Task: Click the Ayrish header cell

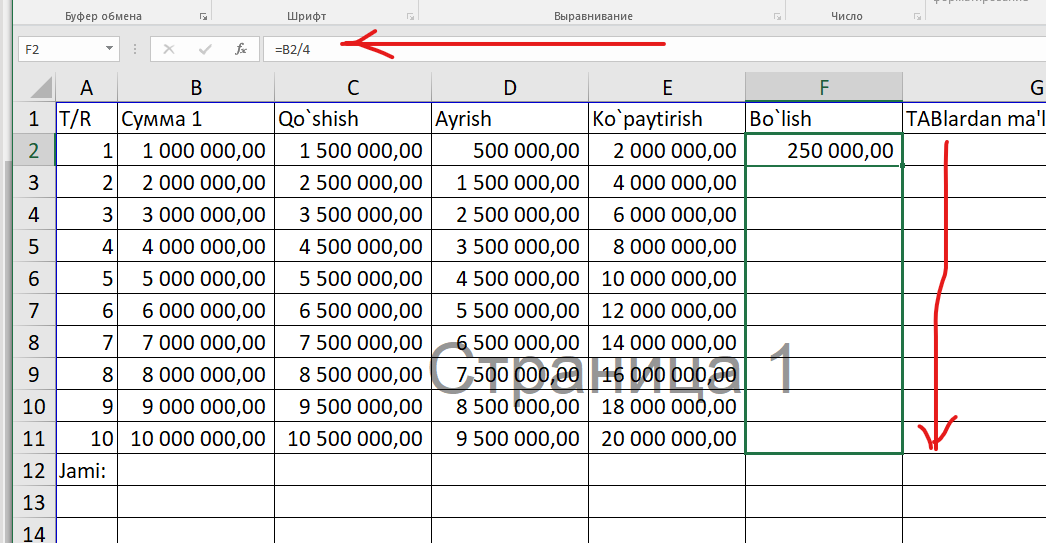Action: pos(510,119)
